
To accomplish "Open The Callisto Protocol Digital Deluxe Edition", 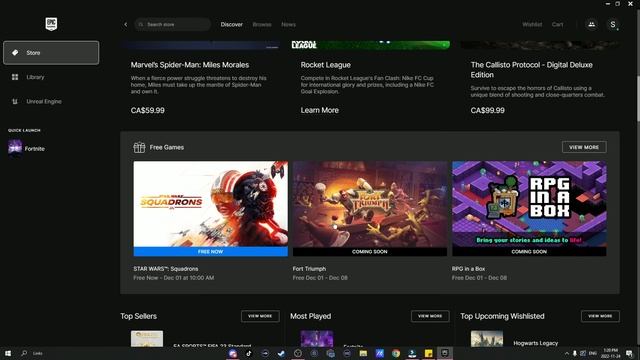I will [x=531, y=70].
